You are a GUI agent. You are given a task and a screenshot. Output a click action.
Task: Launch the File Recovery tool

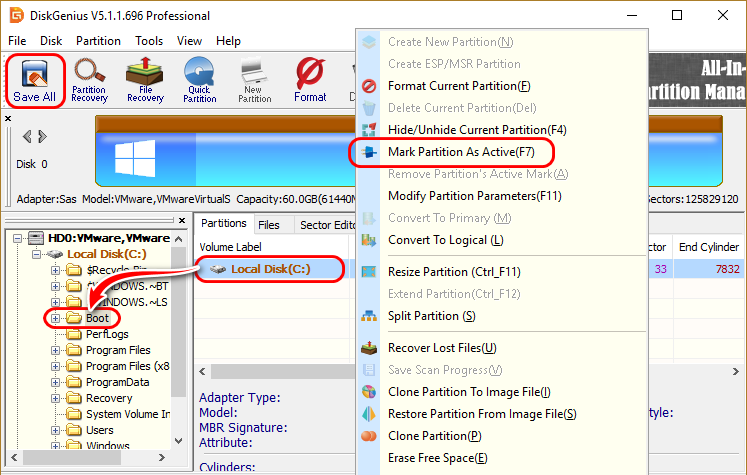145,81
